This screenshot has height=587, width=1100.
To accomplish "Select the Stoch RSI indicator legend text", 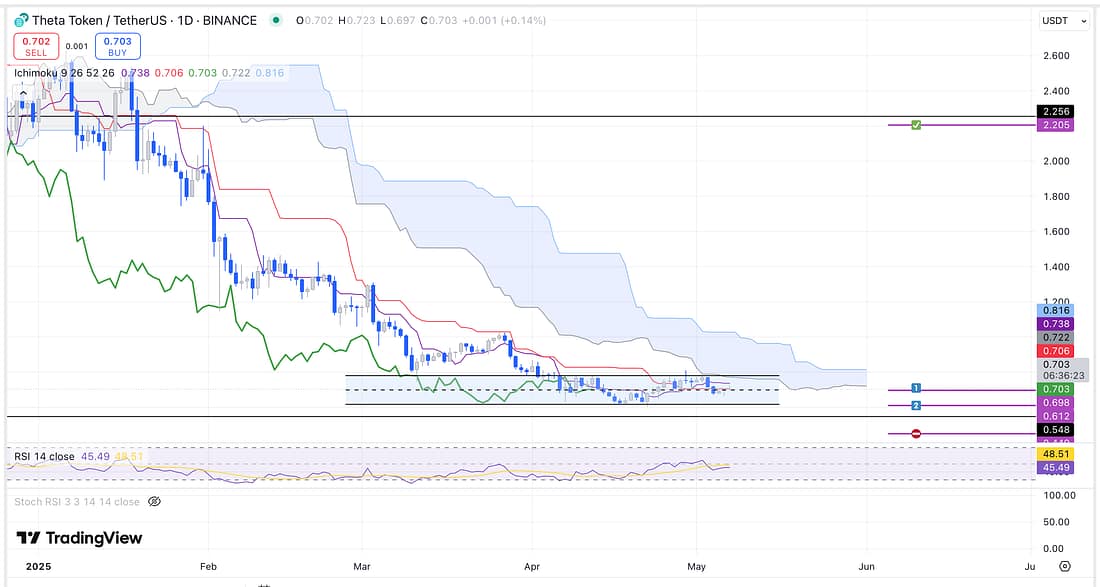I will 77,502.
